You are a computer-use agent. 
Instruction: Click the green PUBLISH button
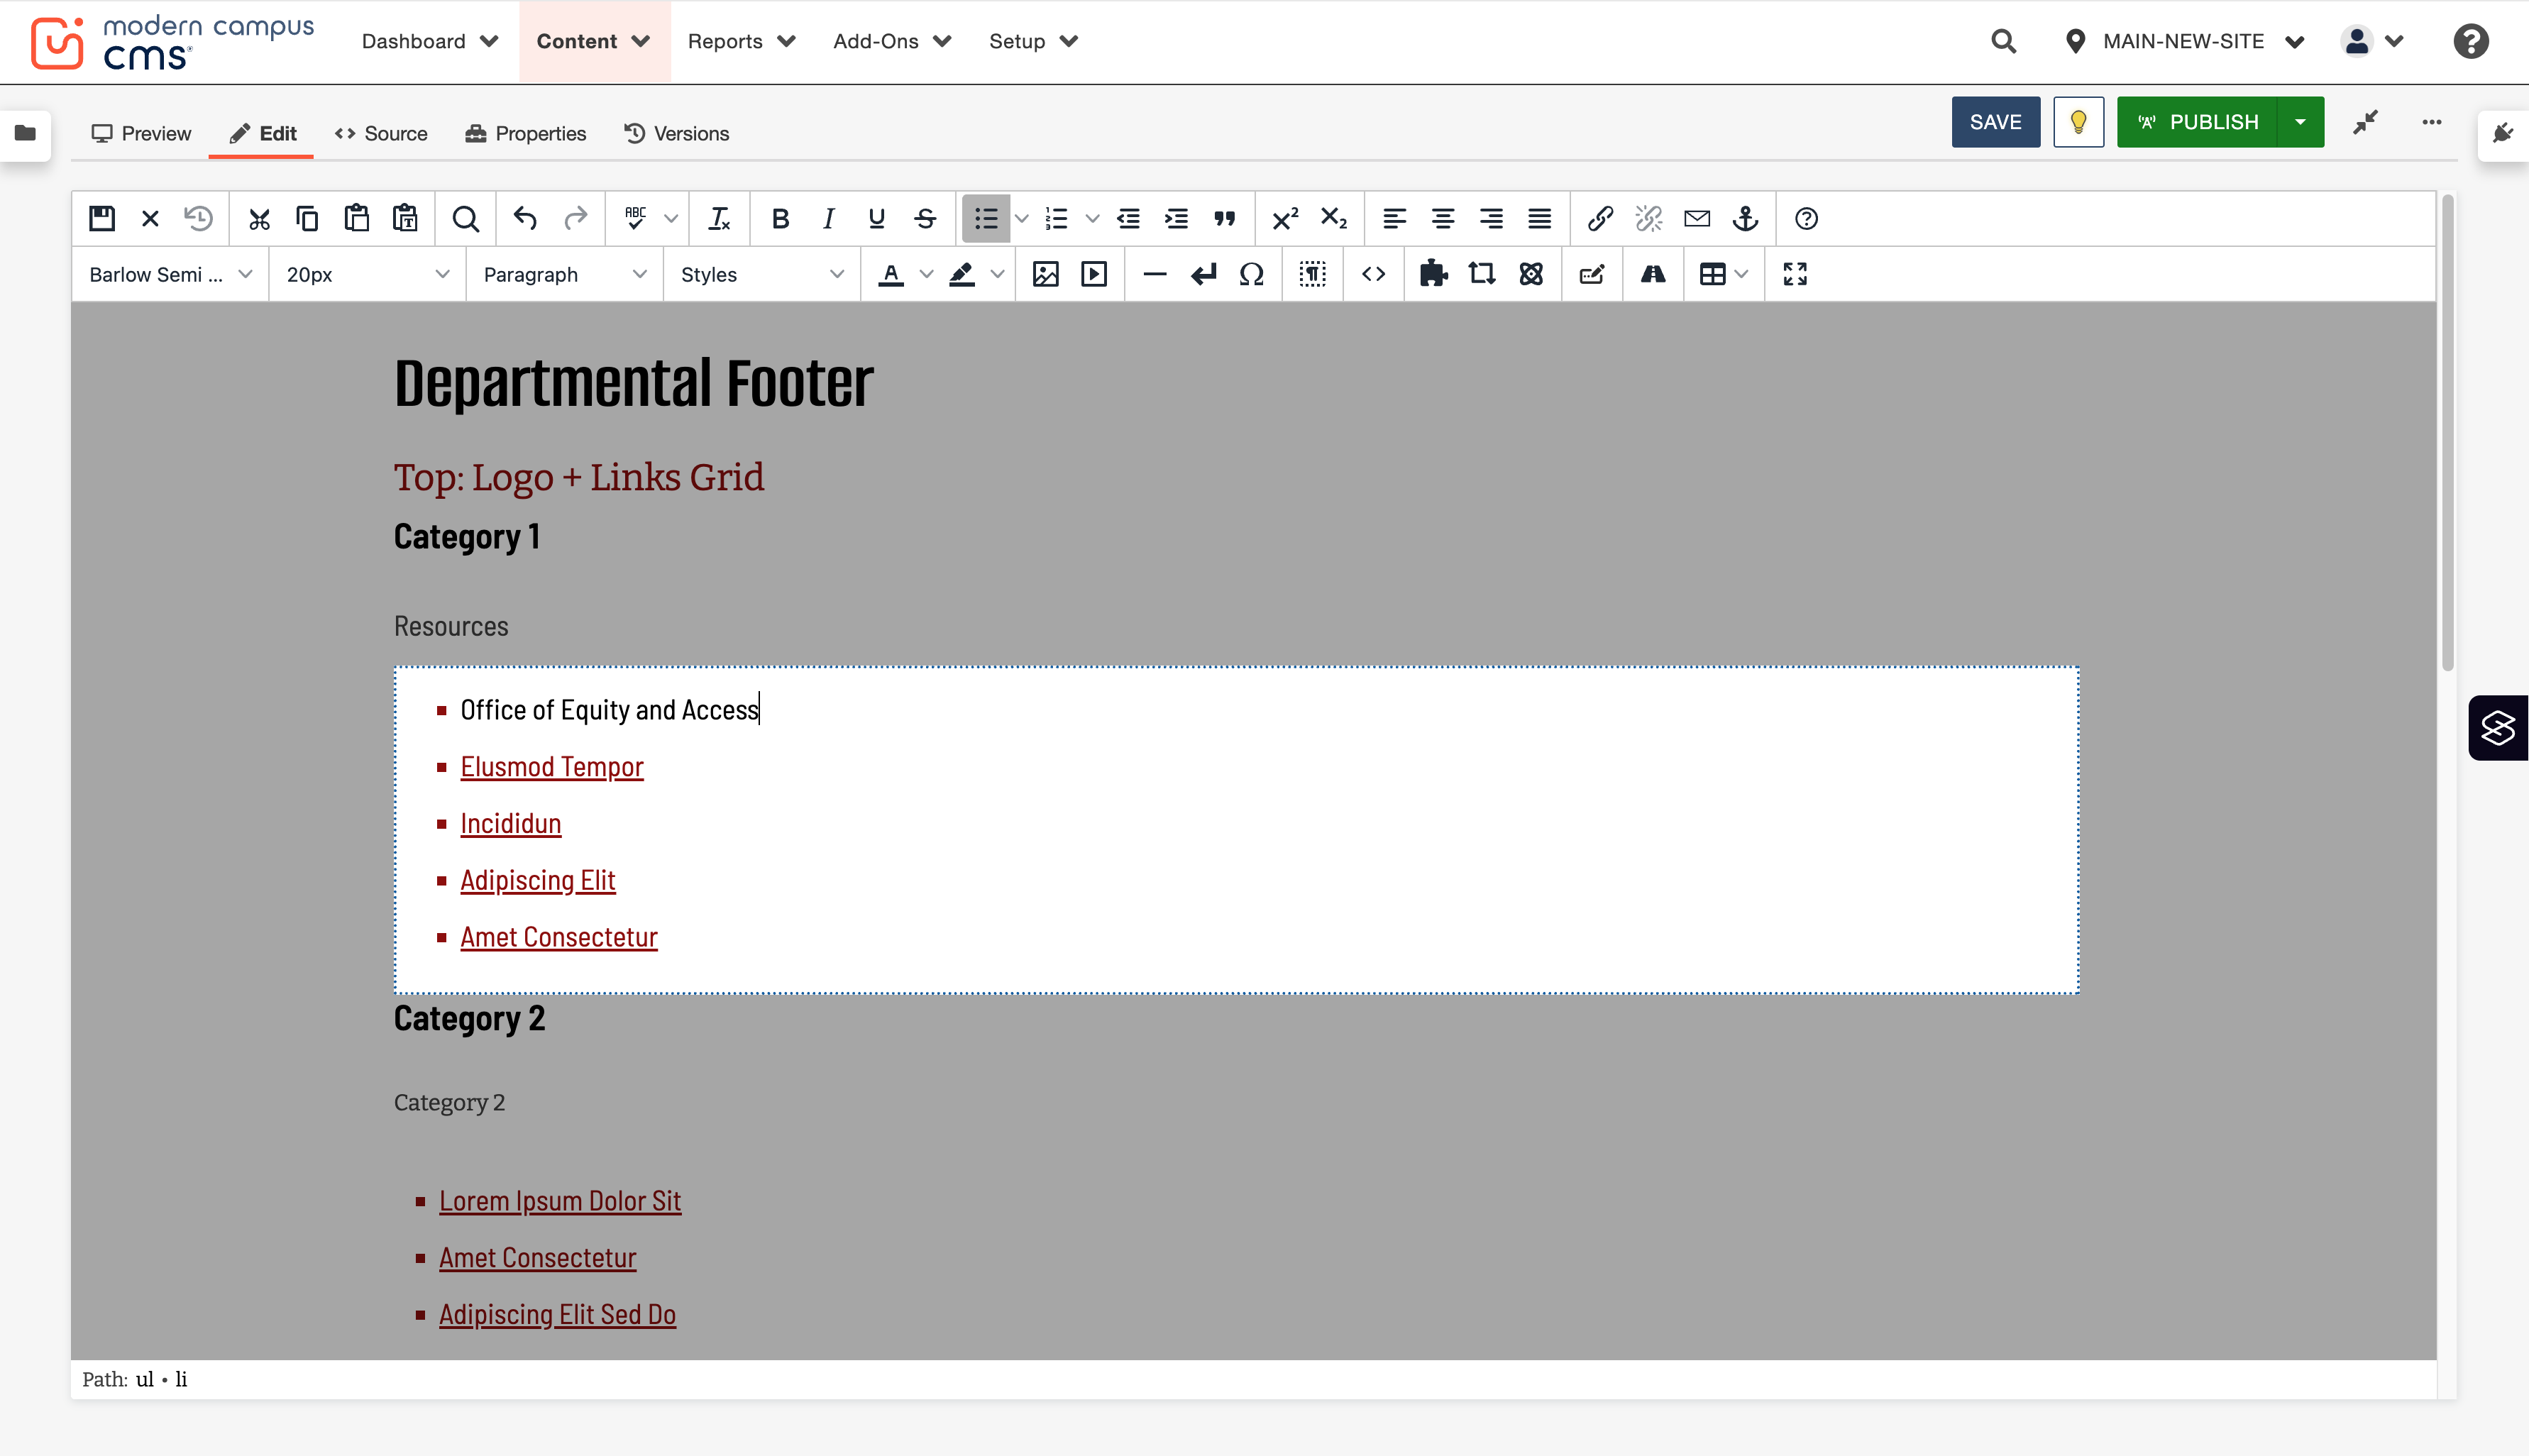coord(2197,122)
